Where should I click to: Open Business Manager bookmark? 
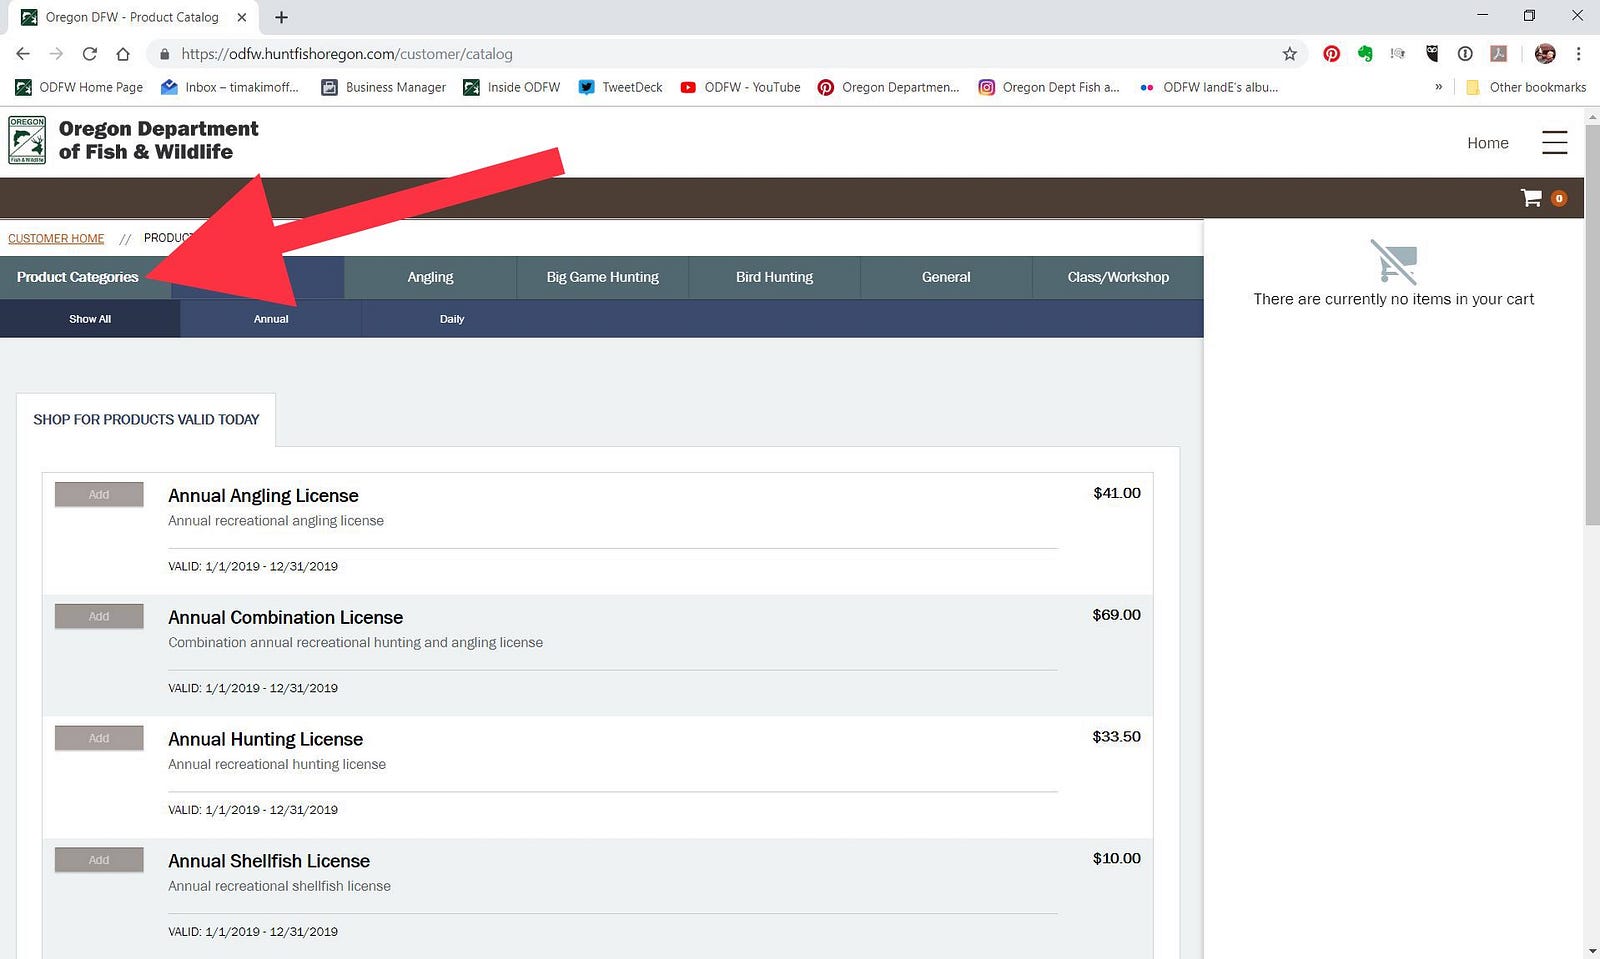pyautogui.click(x=384, y=87)
